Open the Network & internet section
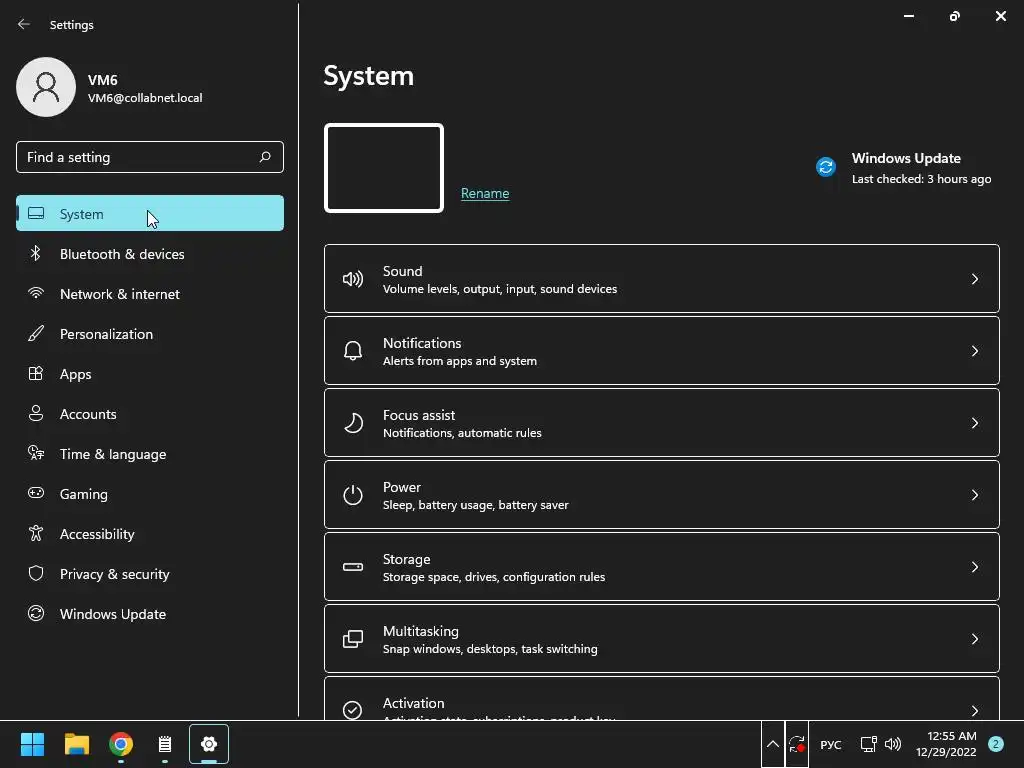This screenshot has height=768, width=1024. [x=150, y=293]
